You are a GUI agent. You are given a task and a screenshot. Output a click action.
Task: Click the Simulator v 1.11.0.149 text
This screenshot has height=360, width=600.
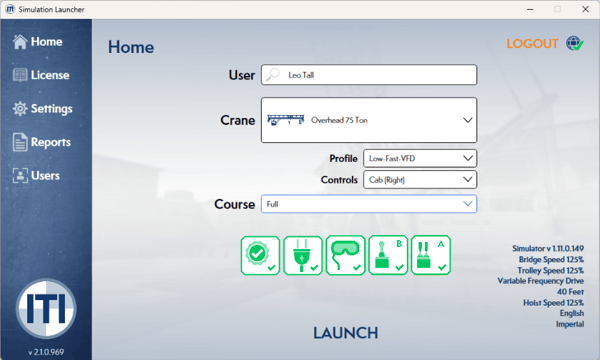(x=548, y=249)
